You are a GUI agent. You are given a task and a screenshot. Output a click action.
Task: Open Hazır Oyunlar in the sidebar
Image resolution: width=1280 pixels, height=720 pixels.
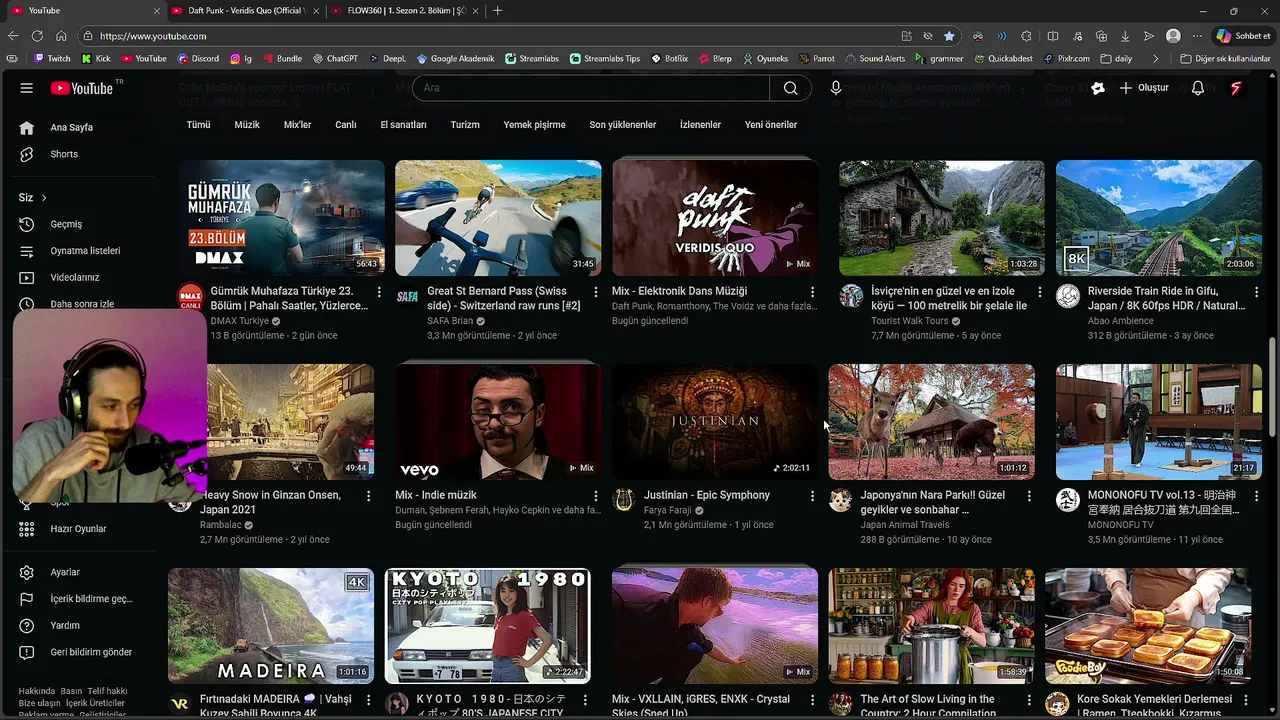click(78, 529)
